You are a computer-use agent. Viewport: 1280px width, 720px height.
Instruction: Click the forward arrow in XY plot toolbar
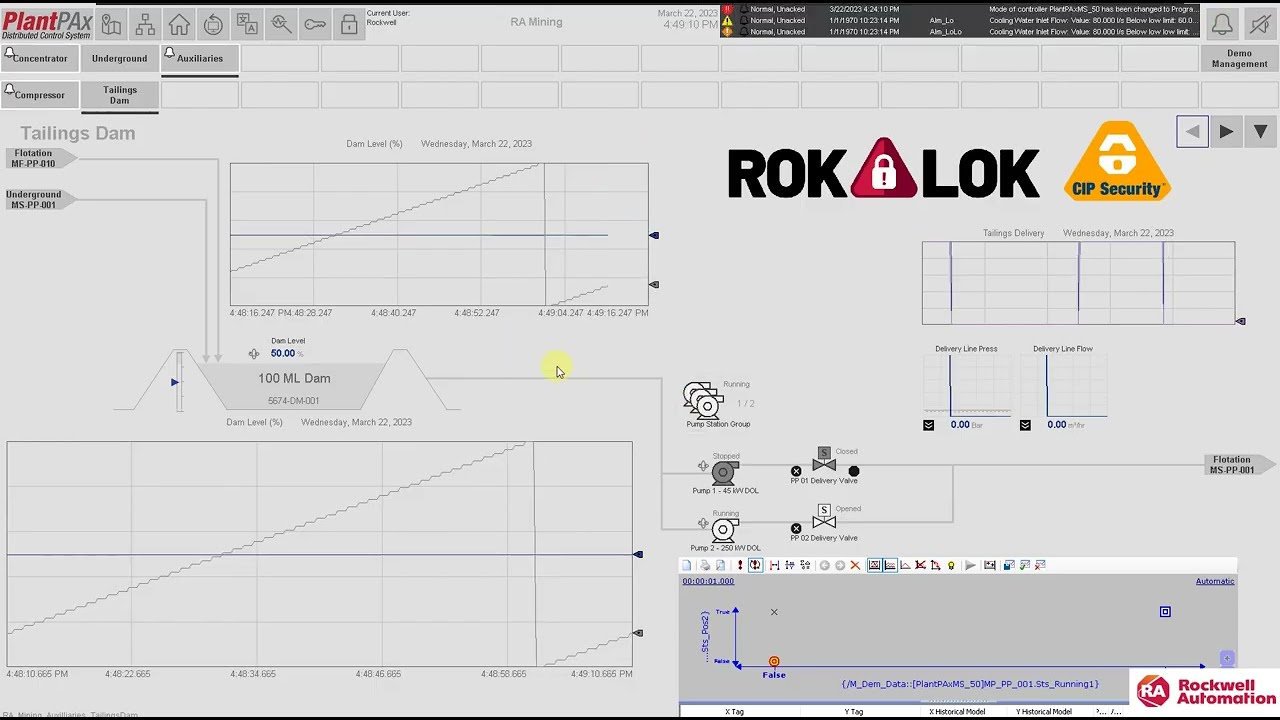pyautogui.click(x=840, y=565)
